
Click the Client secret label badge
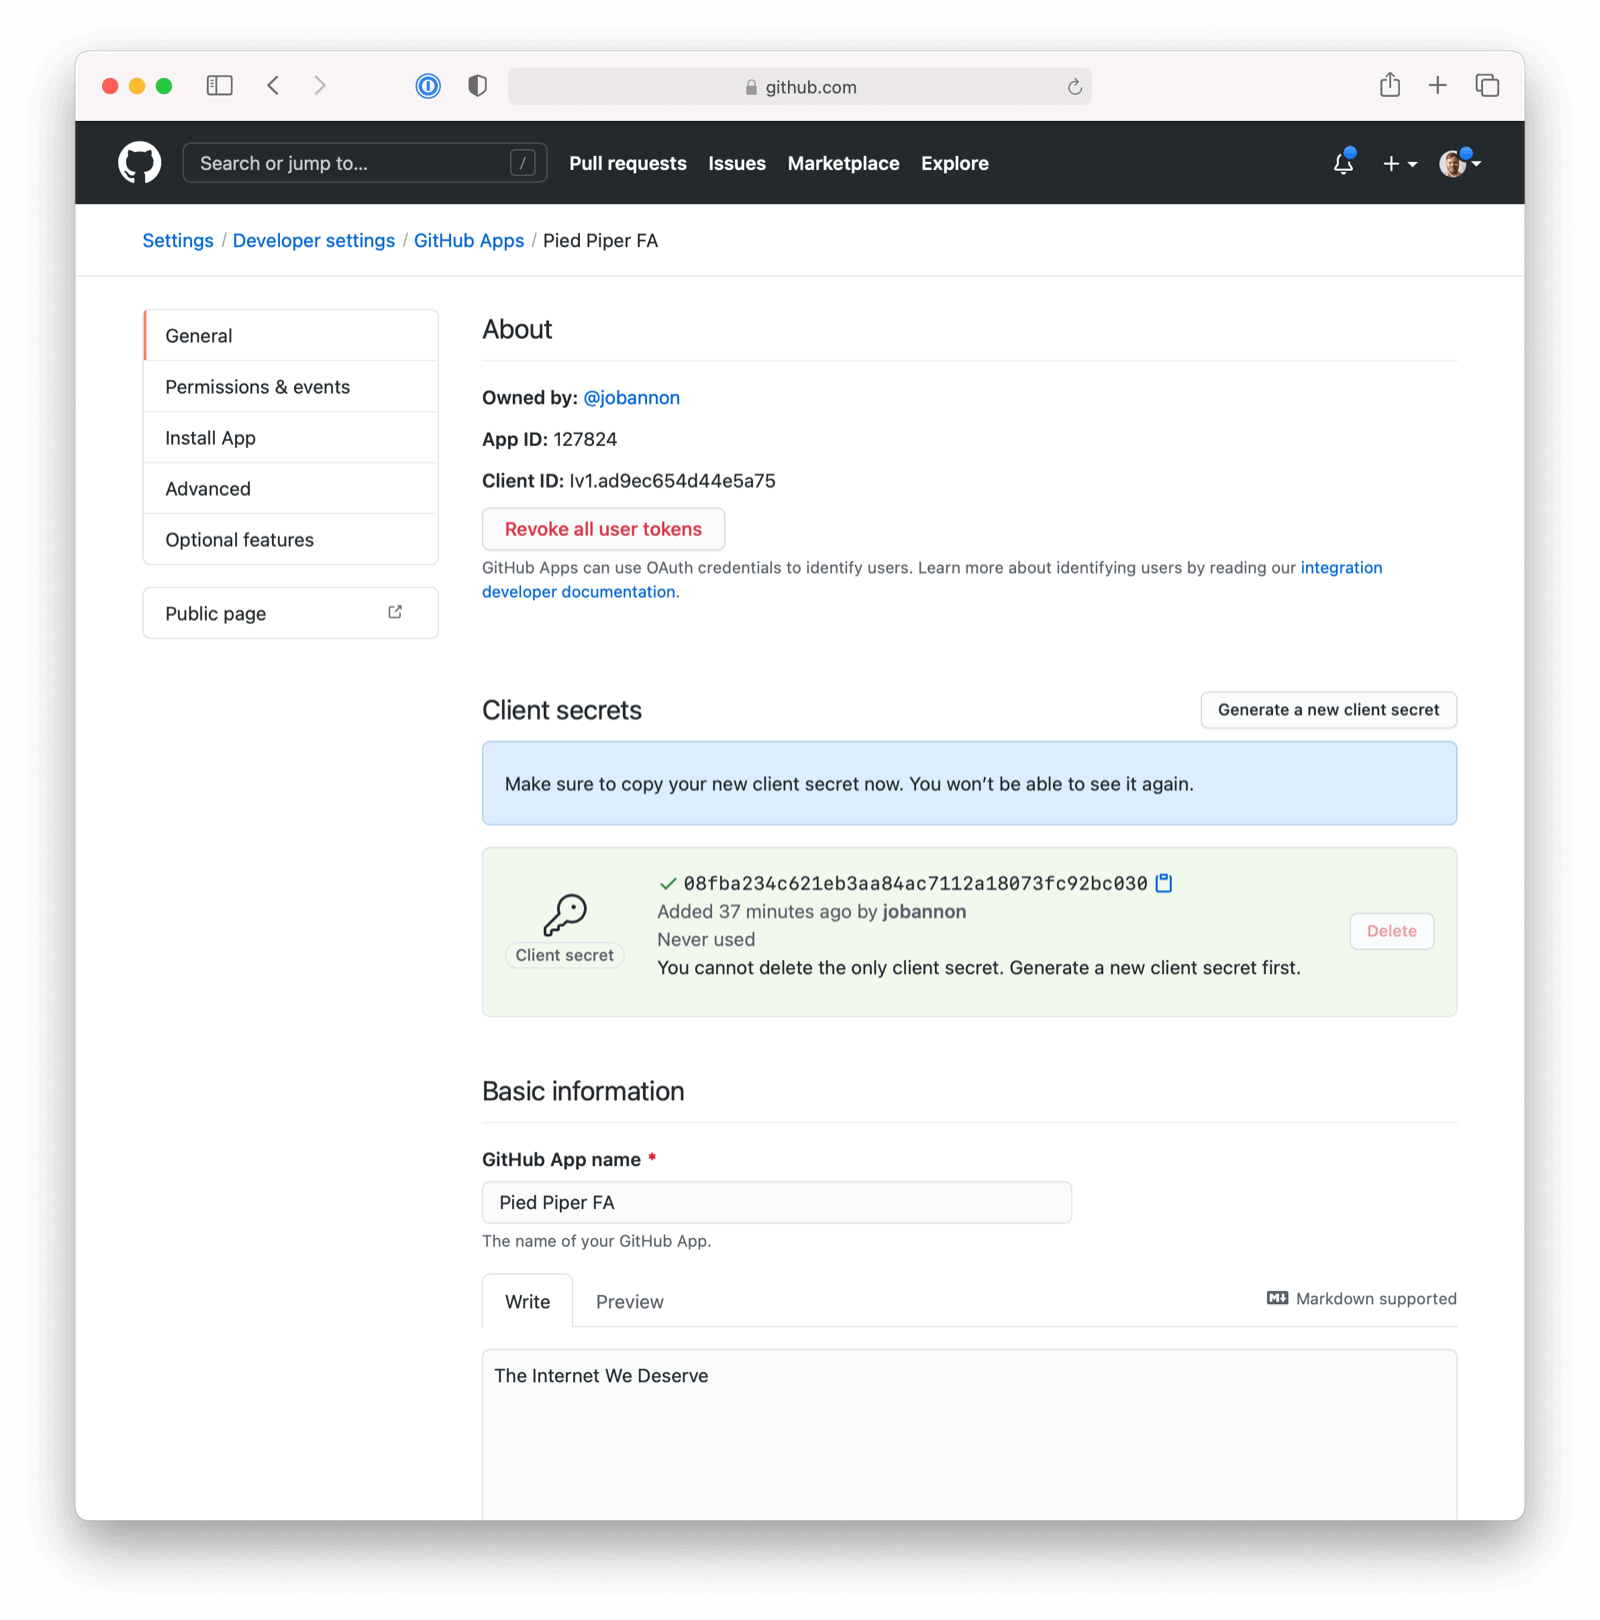[x=565, y=955]
